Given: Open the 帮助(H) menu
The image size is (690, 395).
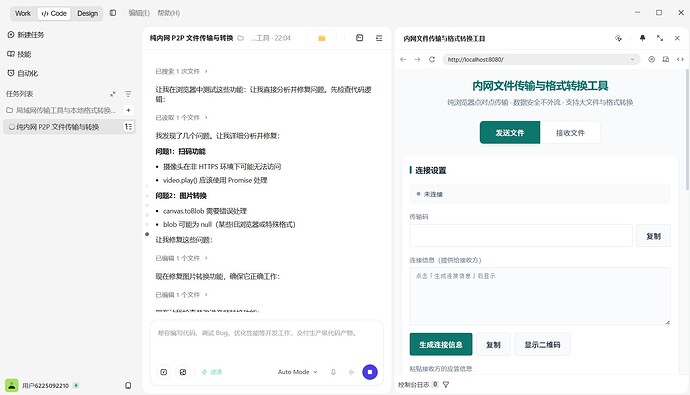Looking at the screenshot, I should tap(169, 13).
